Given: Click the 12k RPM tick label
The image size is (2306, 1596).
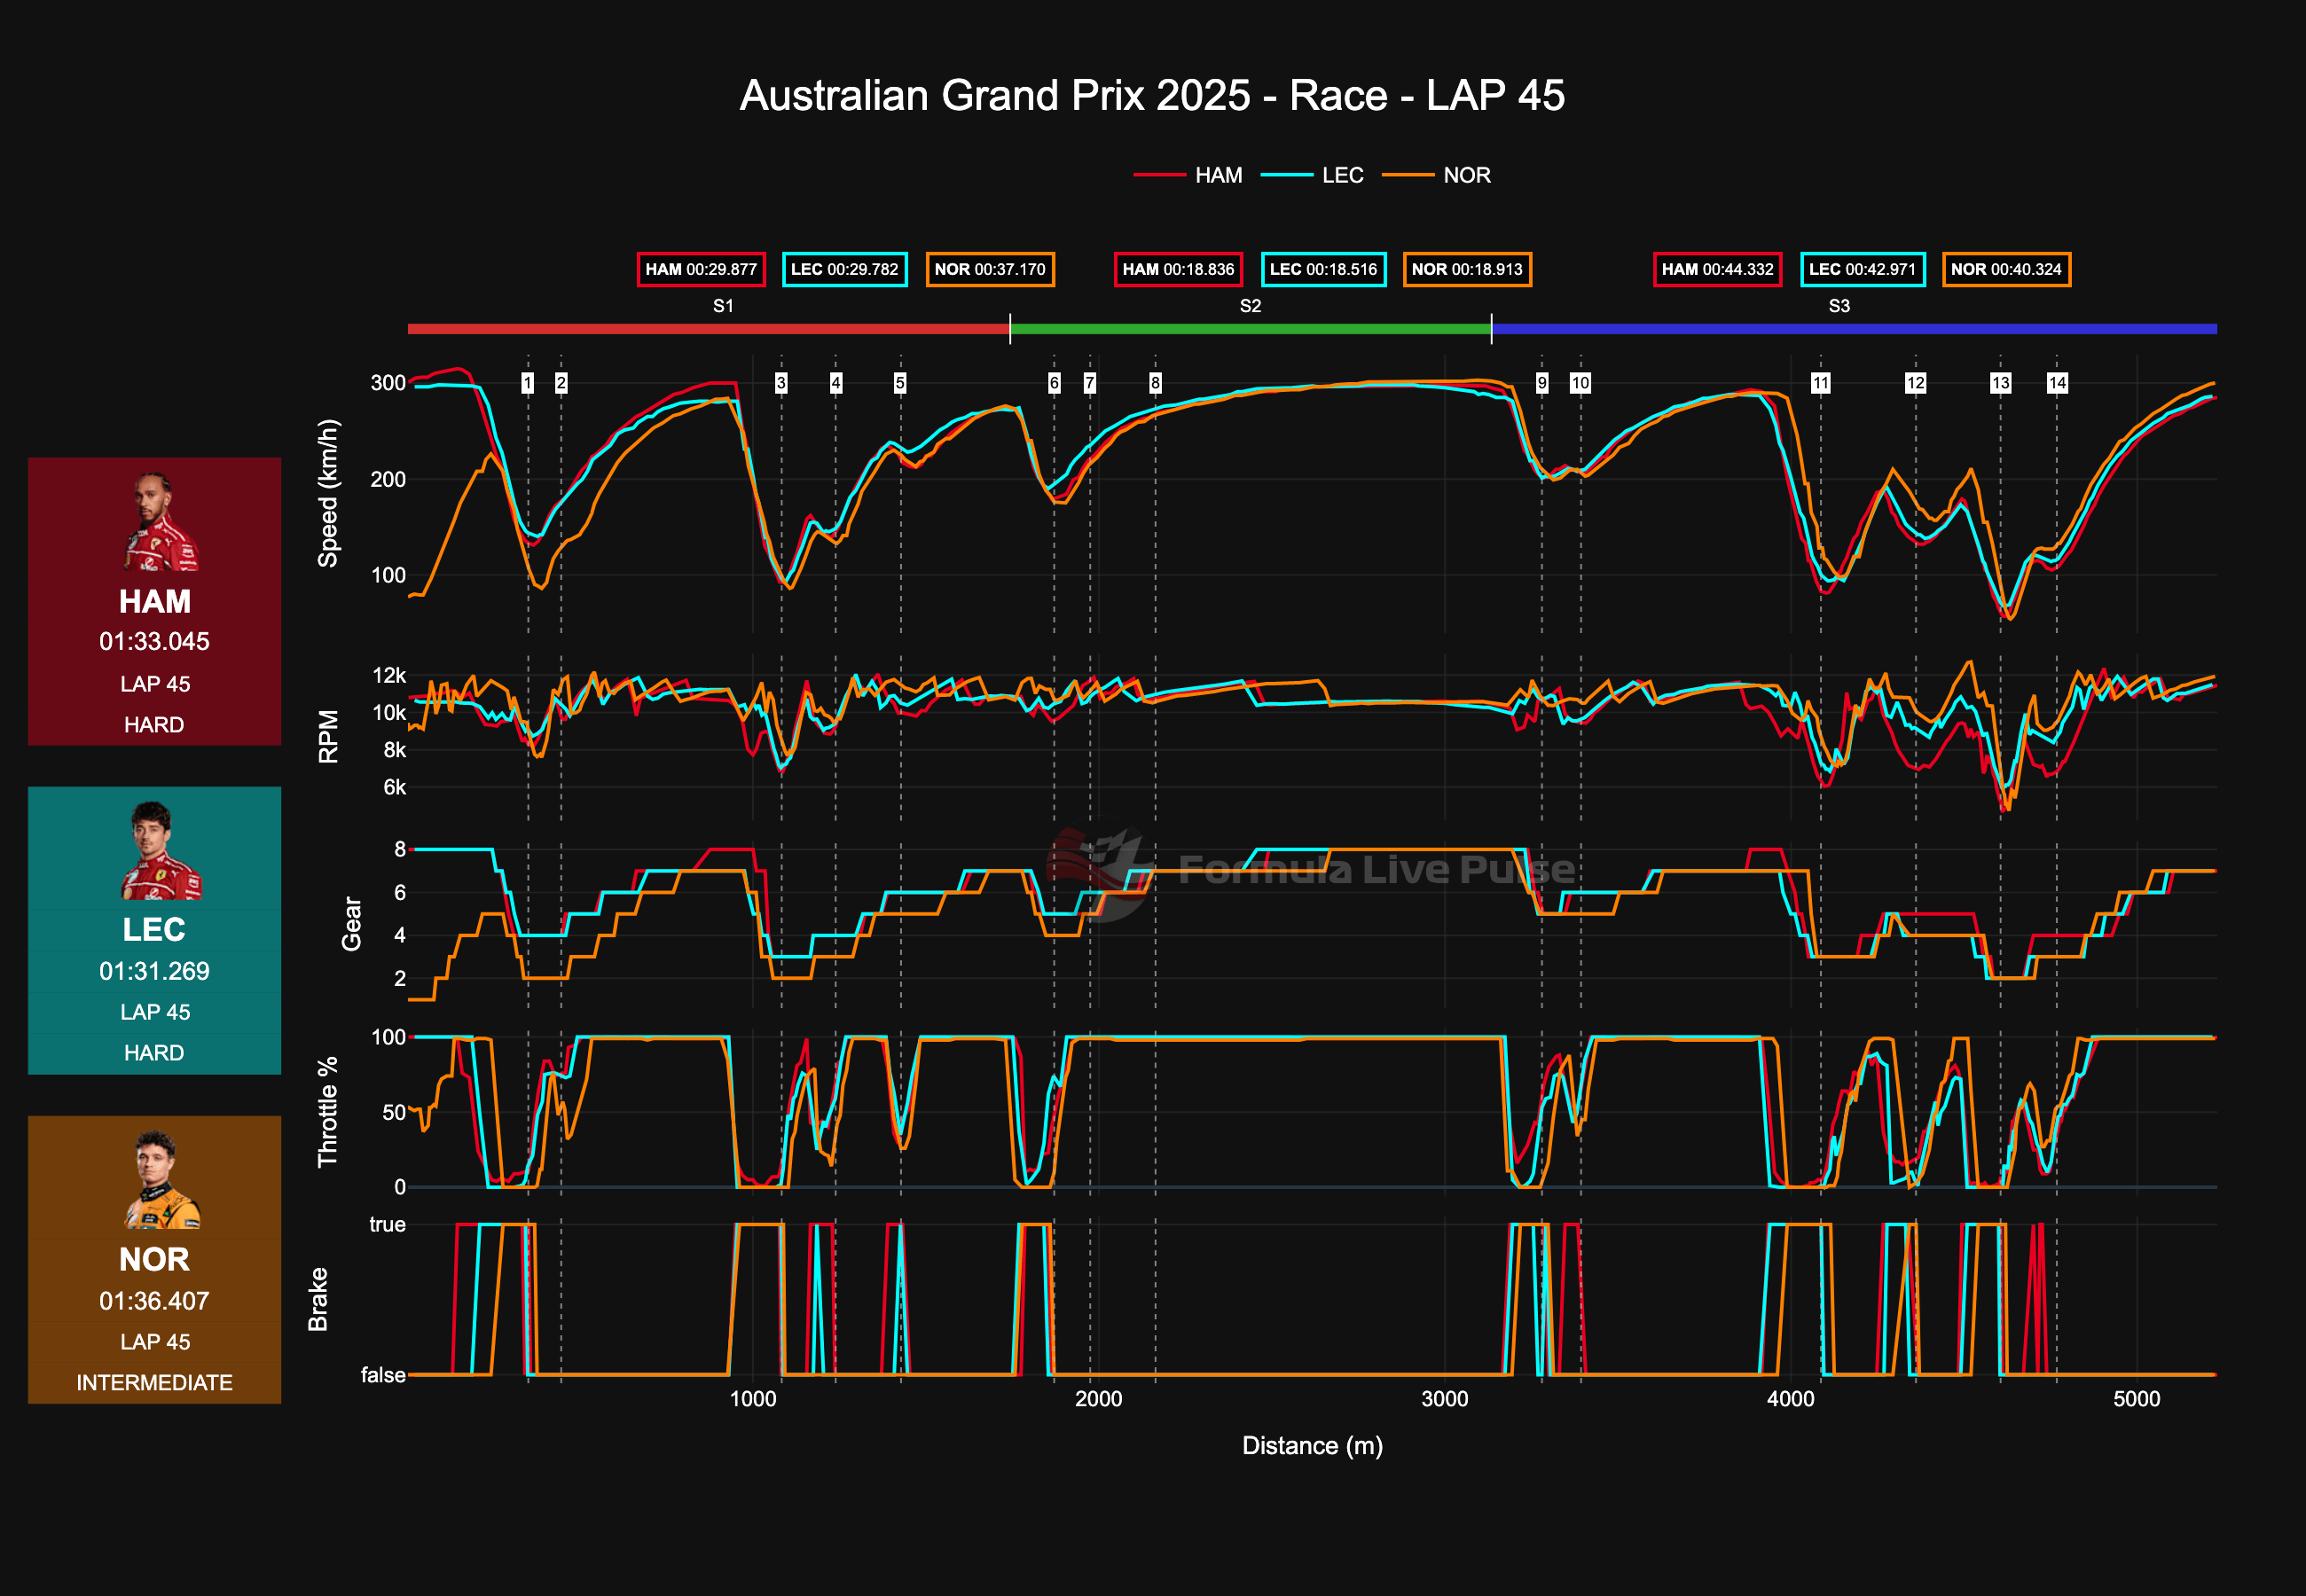Looking at the screenshot, I should pyautogui.click(x=389, y=676).
